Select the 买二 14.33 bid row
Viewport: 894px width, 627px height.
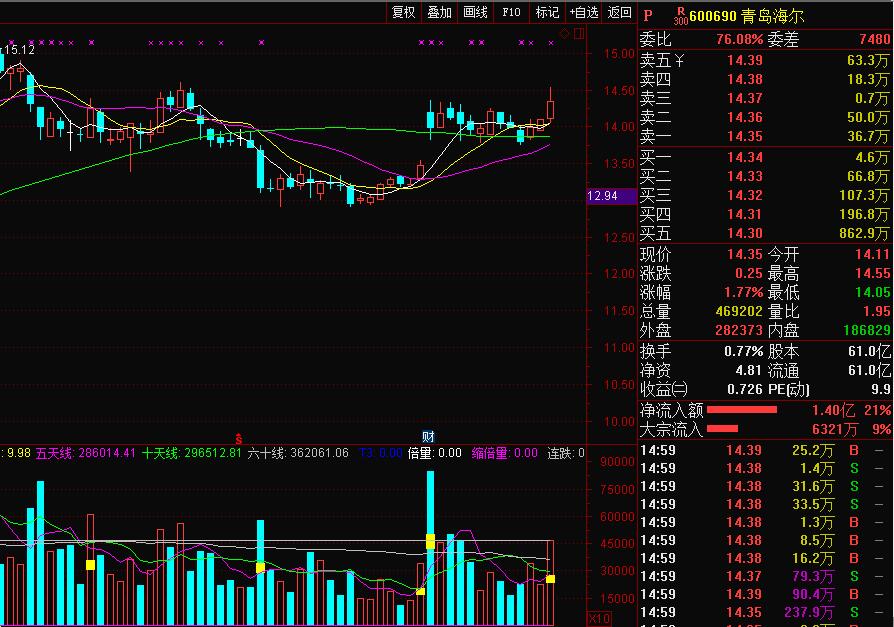pyautogui.click(x=765, y=176)
